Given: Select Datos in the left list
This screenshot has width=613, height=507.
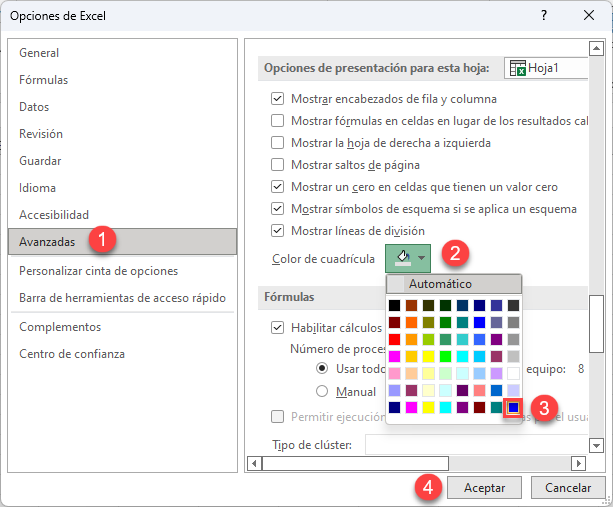Looking at the screenshot, I should pyautogui.click(x=122, y=107).
